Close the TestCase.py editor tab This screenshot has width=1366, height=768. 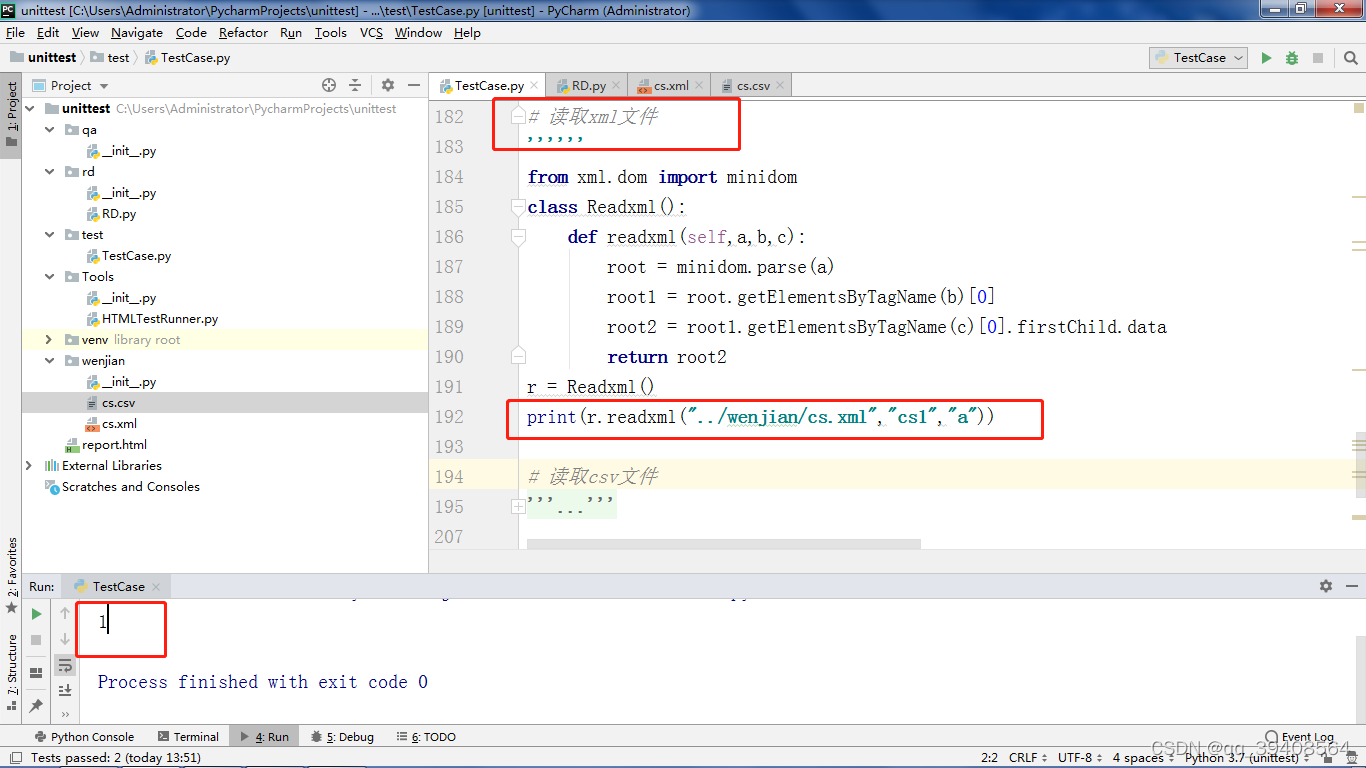pos(535,86)
